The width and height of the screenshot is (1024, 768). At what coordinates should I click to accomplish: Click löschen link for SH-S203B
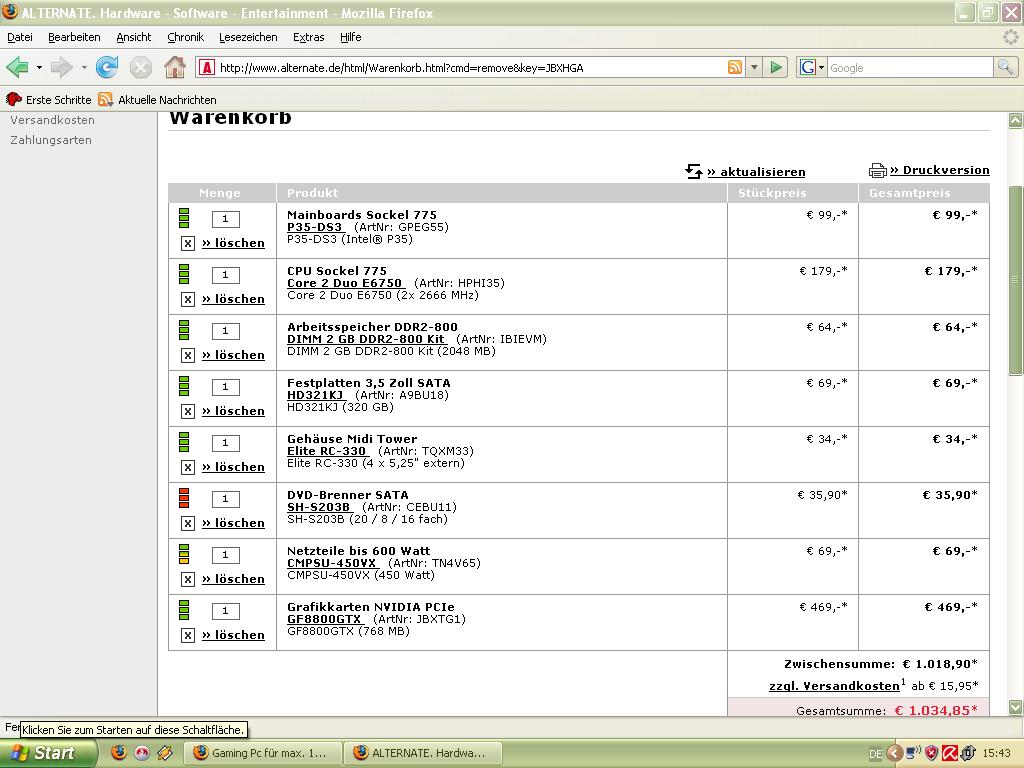click(233, 523)
